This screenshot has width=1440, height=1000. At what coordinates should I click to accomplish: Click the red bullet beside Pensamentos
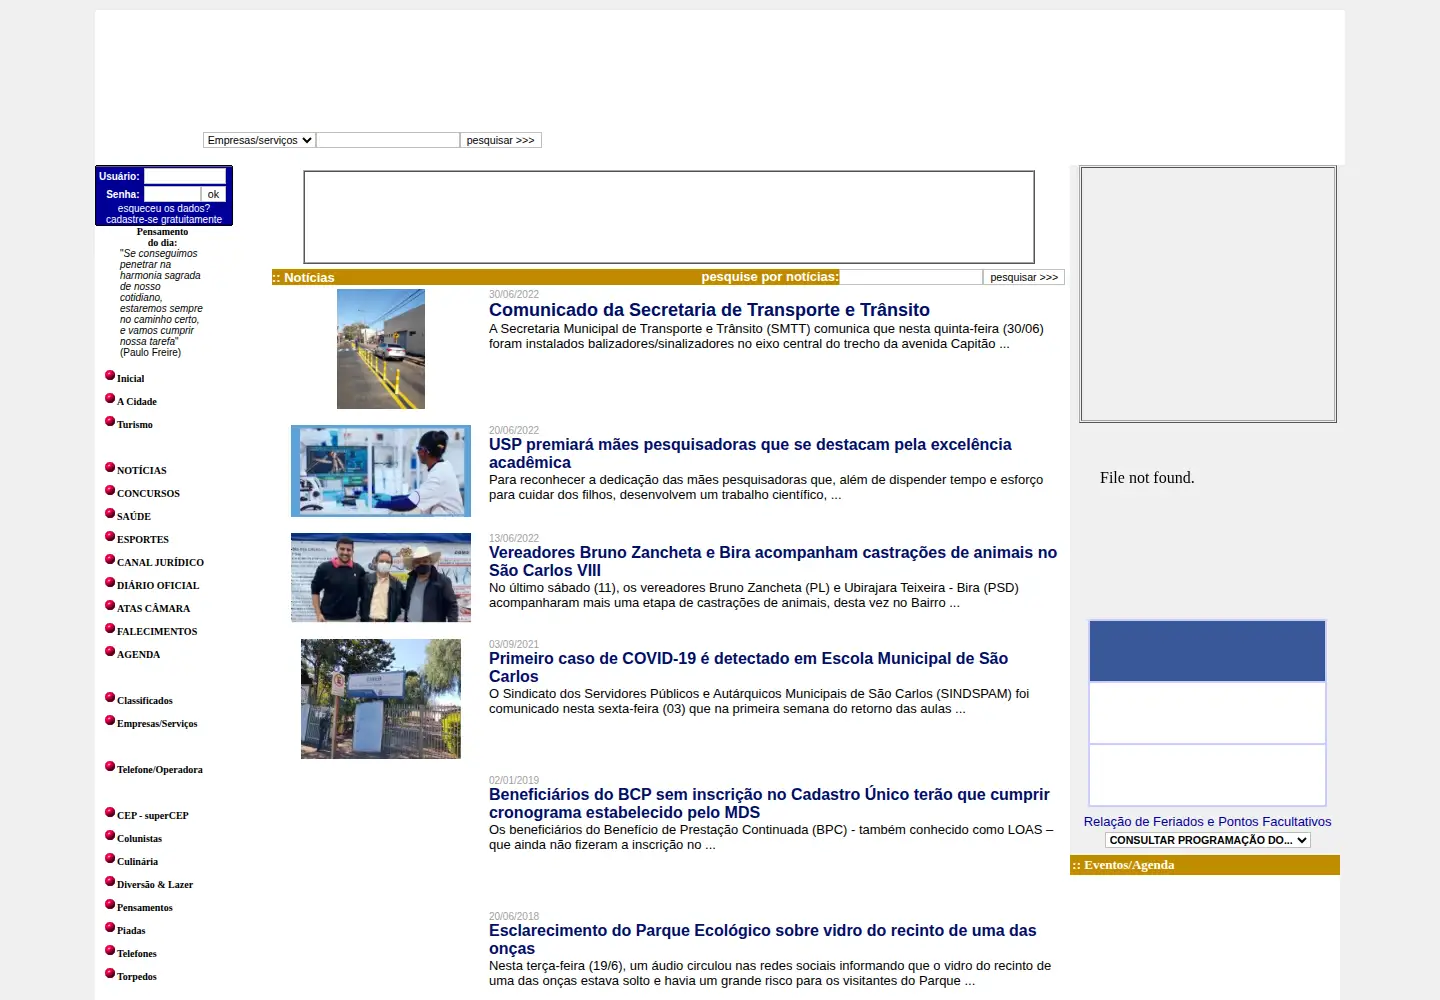[x=110, y=904]
